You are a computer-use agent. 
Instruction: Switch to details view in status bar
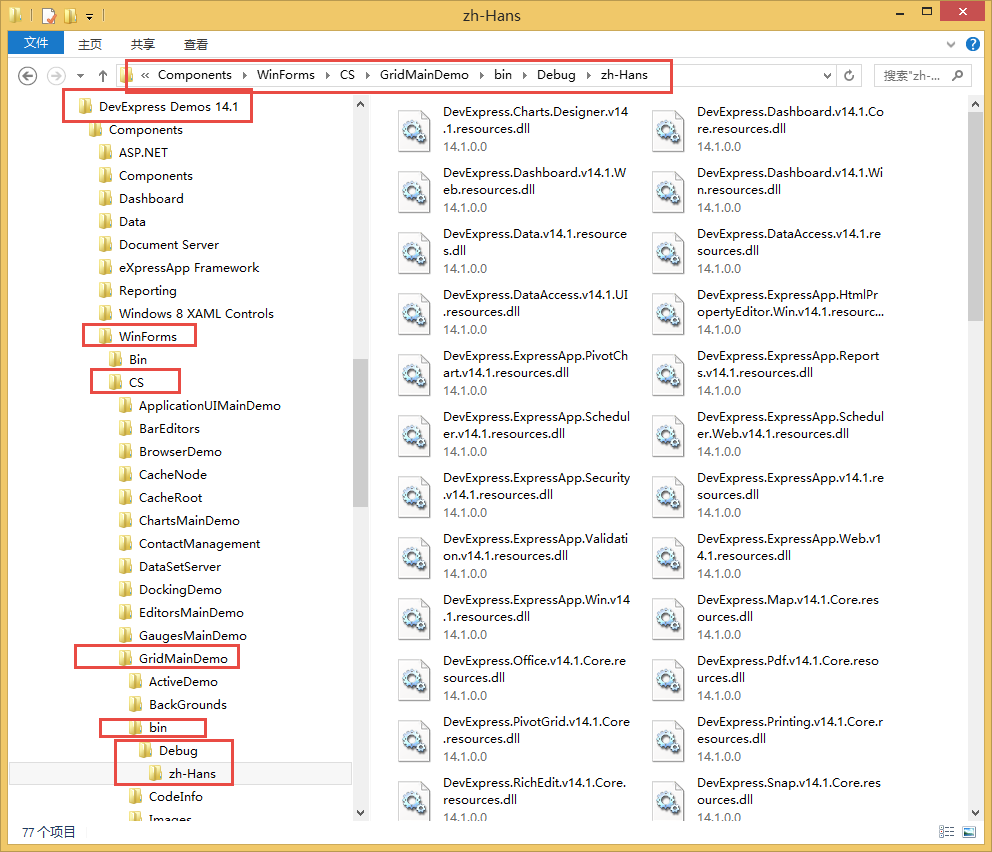[946, 832]
